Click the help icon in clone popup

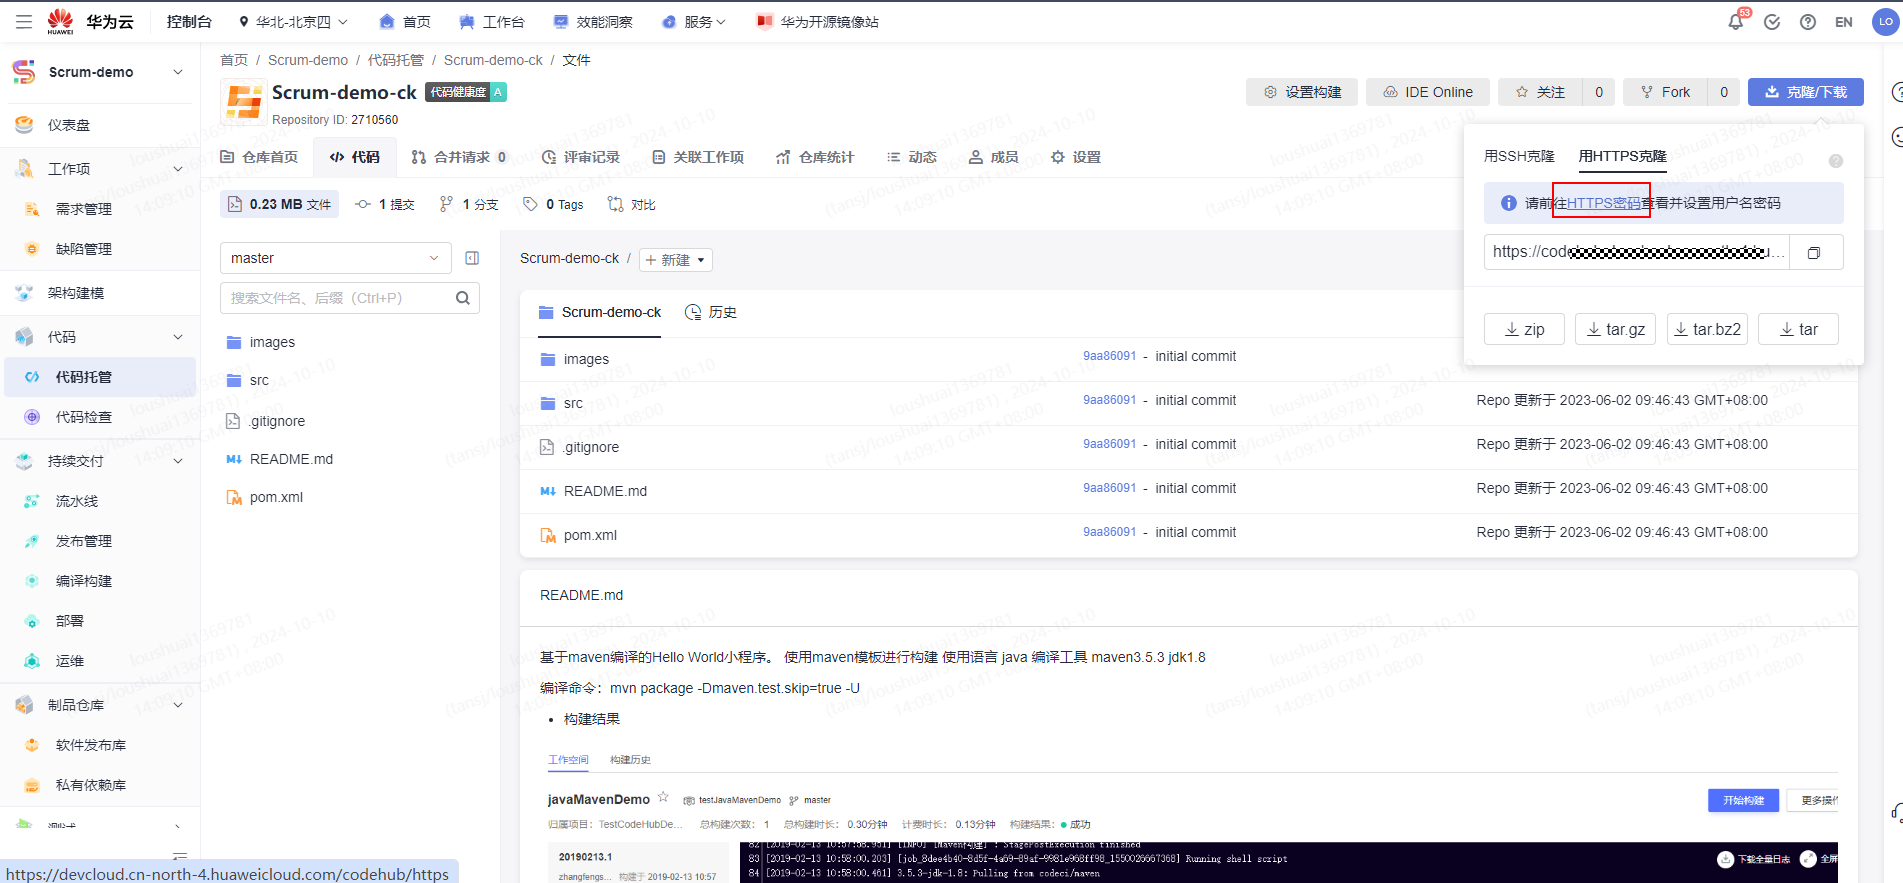pyautogui.click(x=1836, y=161)
